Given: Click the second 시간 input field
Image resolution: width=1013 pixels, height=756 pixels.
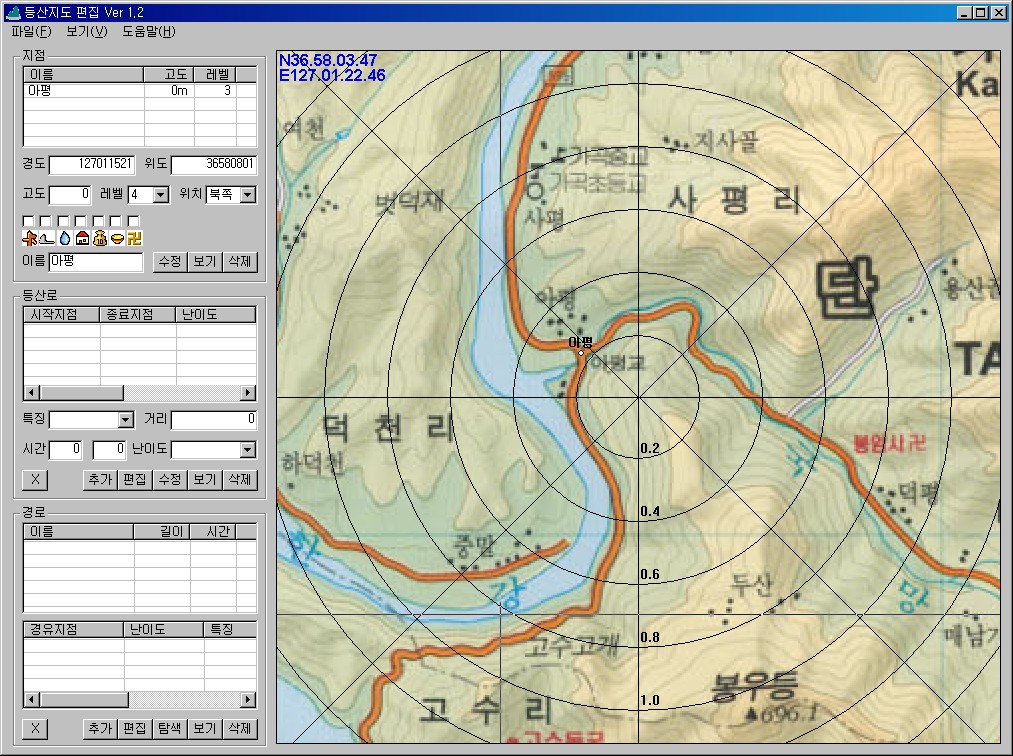Looking at the screenshot, I should click(x=109, y=450).
